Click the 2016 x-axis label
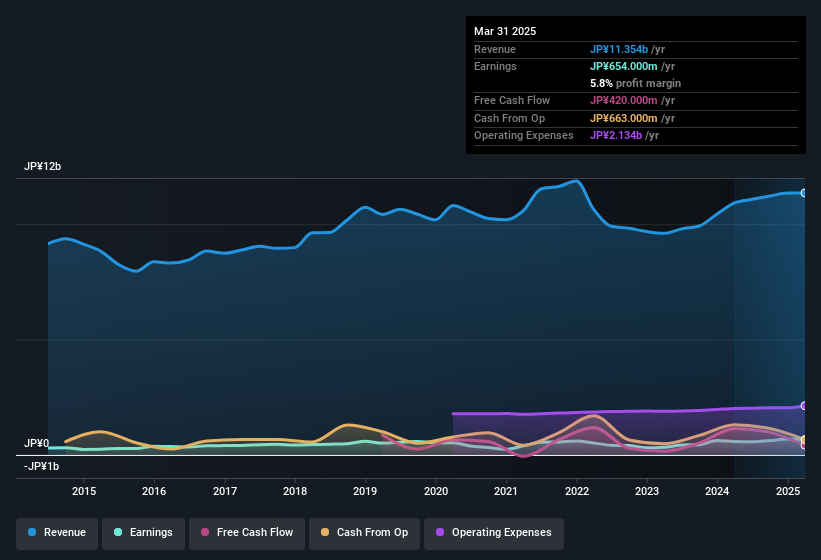 [x=154, y=491]
